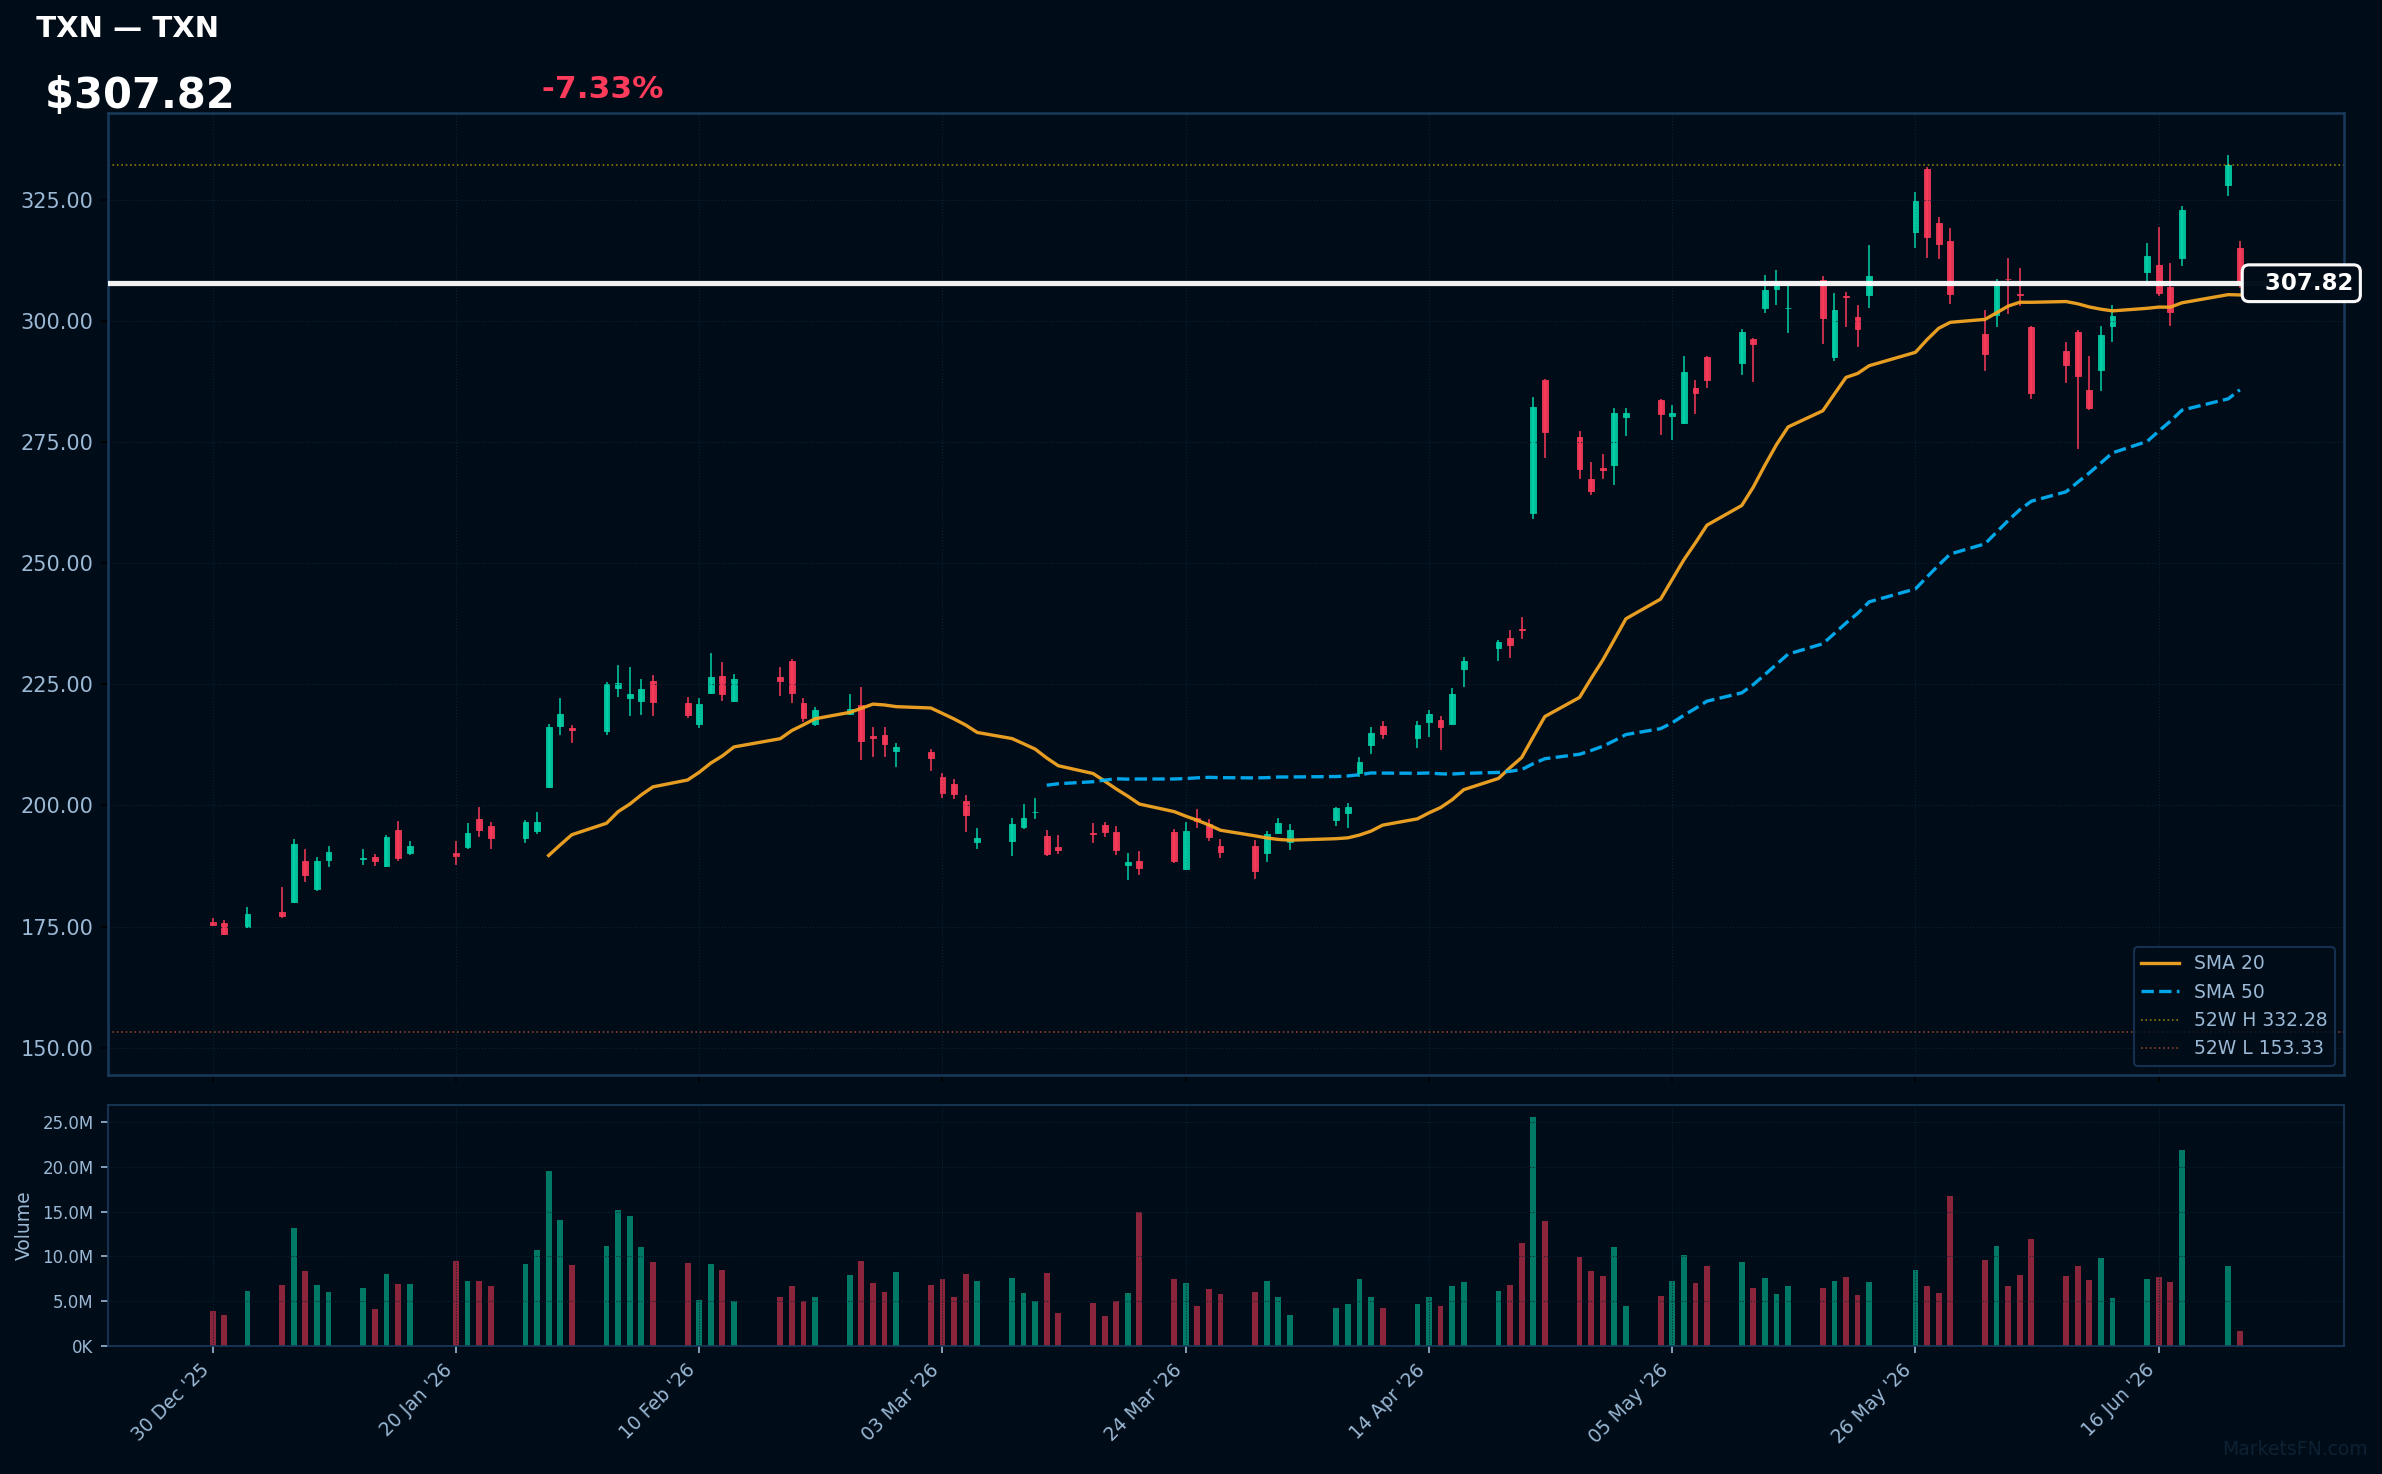The width and height of the screenshot is (2382, 1474).
Task: Click the $307.82 current price heading
Action: [x=139, y=94]
